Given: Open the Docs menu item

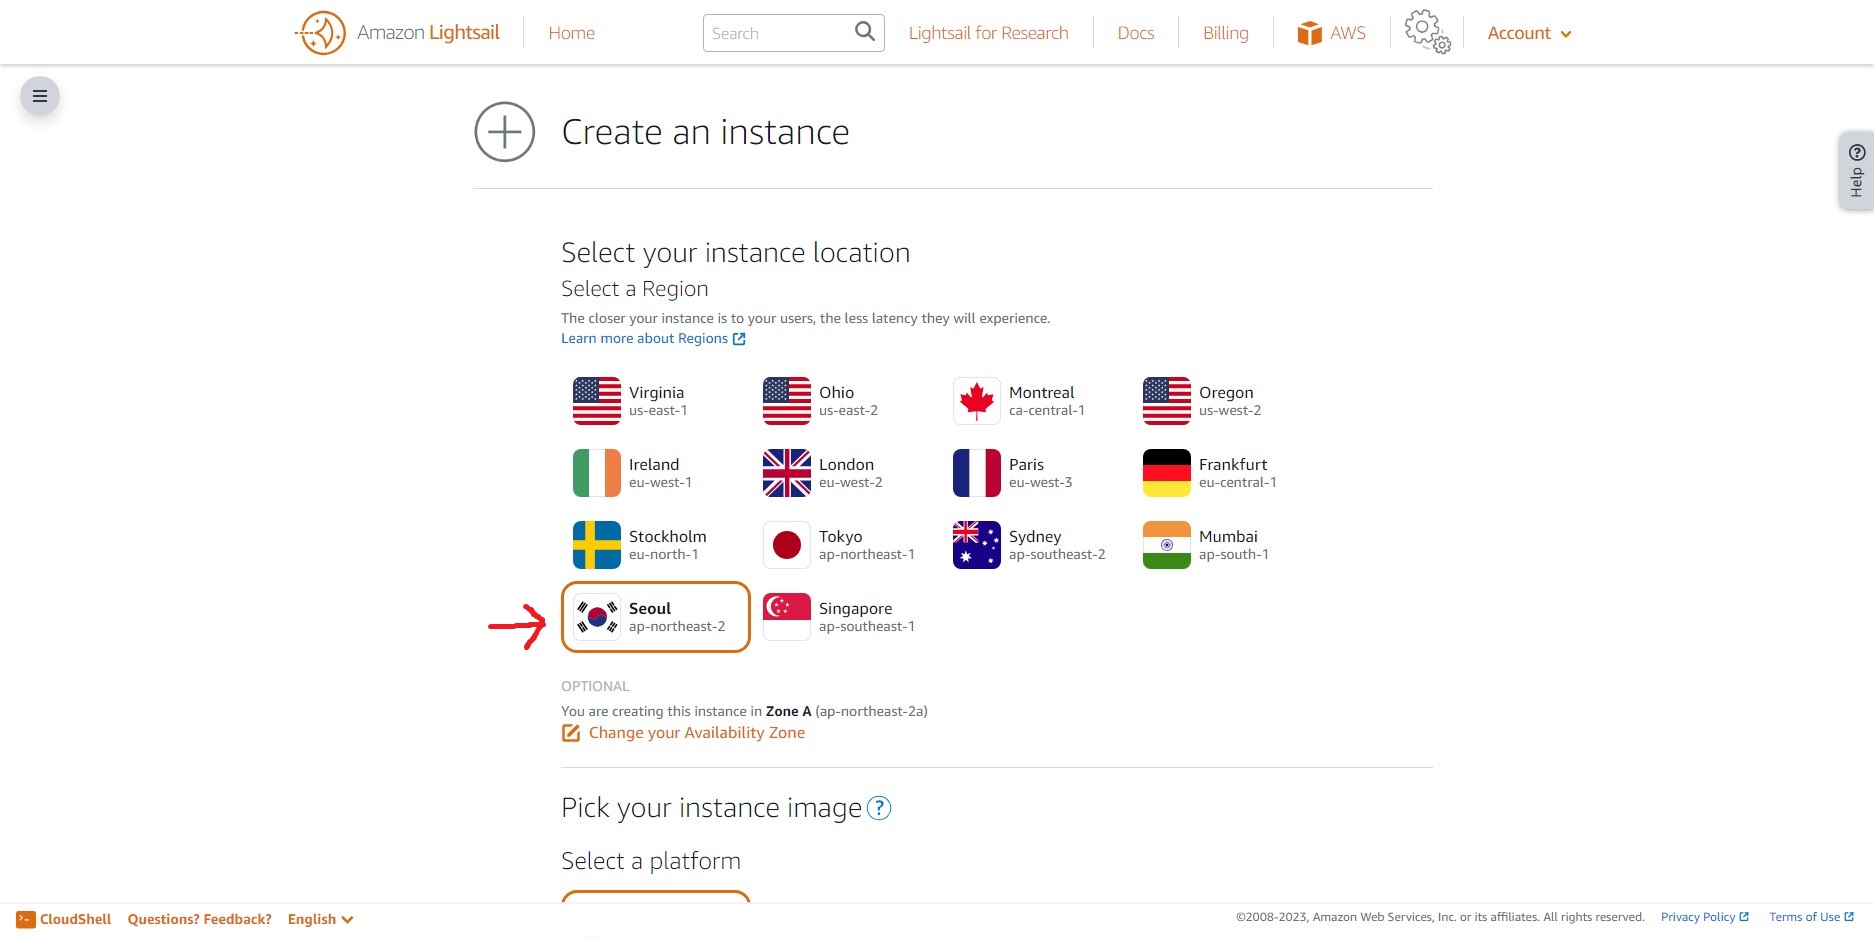Looking at the screenshot, I should (x=1135, y=33).
